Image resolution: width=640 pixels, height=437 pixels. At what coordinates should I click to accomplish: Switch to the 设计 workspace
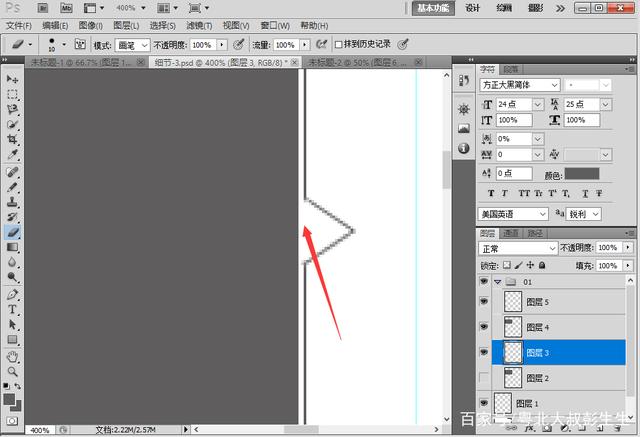point(472,8)
